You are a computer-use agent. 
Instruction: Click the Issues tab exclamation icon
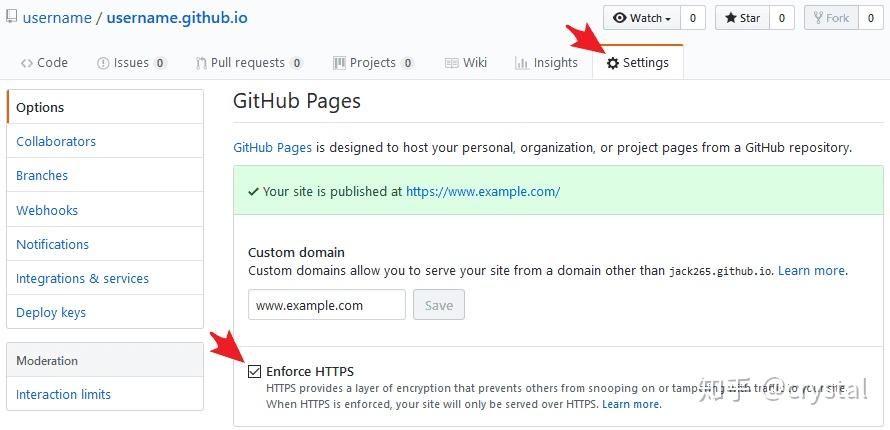point(103,63)
